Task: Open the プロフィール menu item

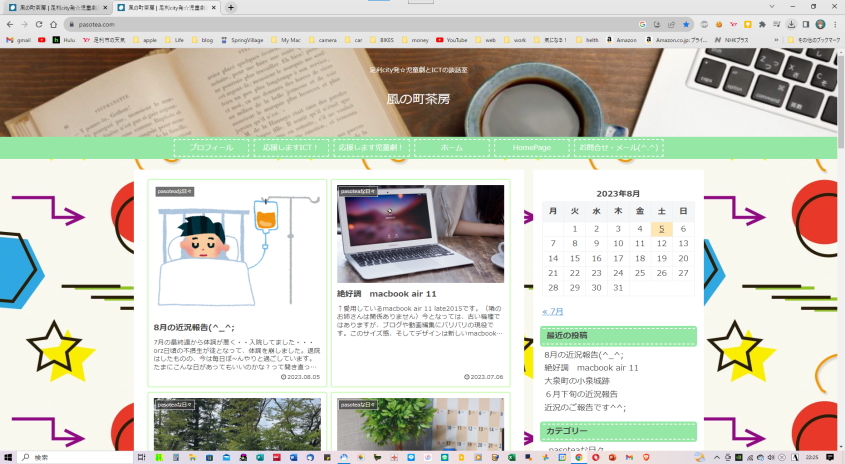Action: click(x=211, y=148)
